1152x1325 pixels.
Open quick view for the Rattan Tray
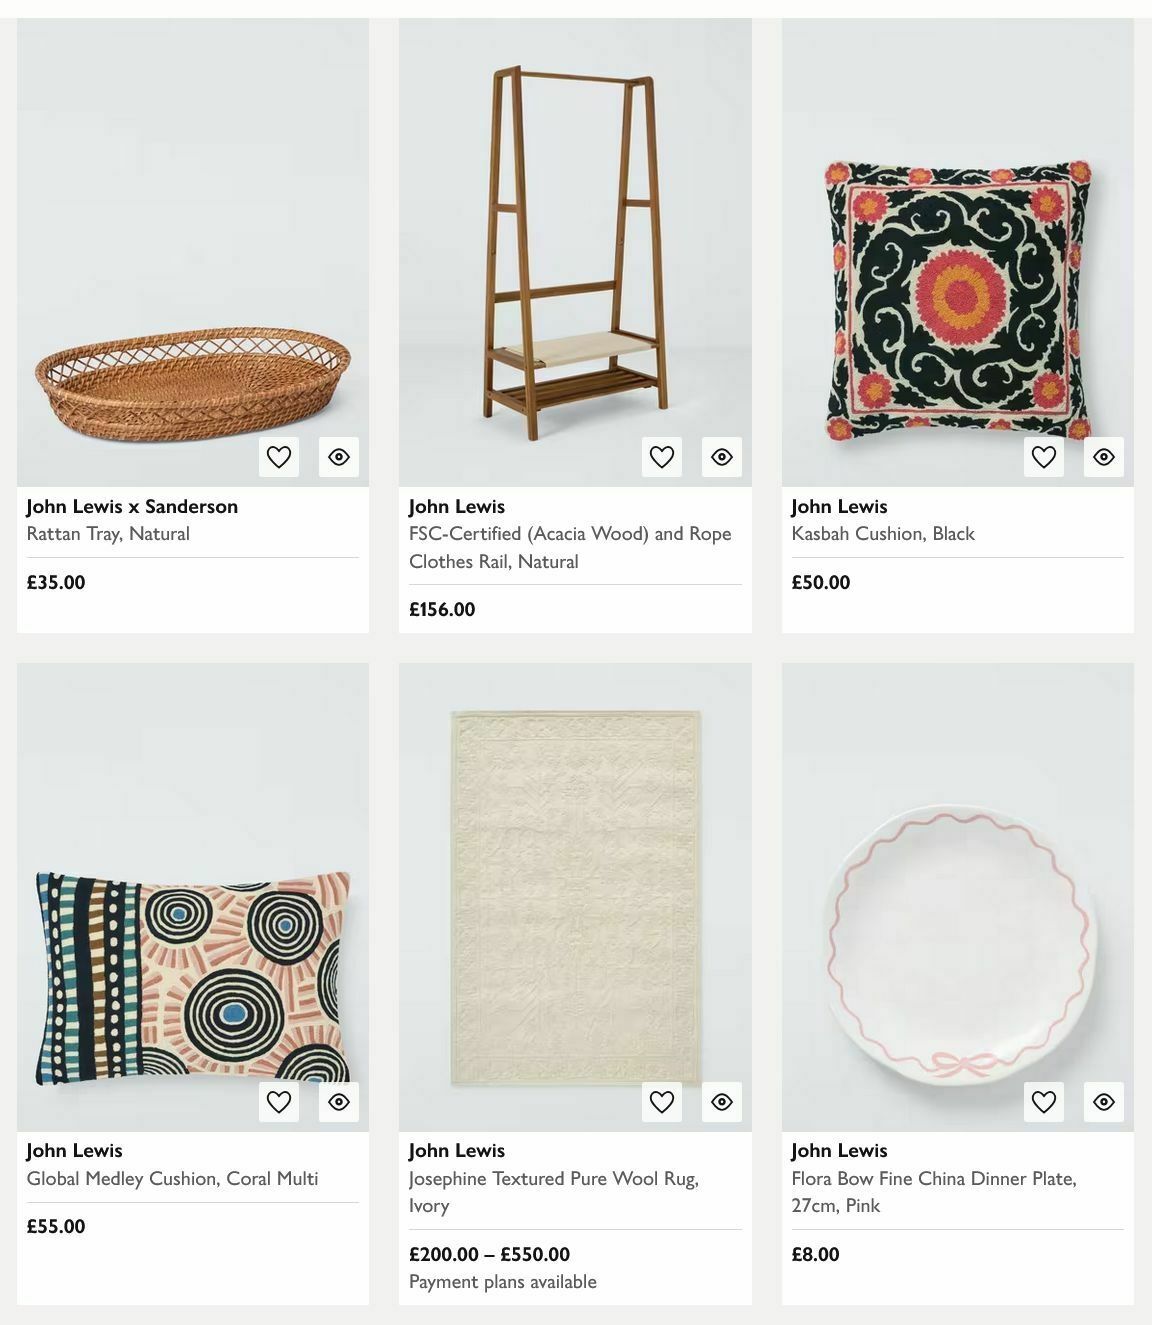click(338, 456)
